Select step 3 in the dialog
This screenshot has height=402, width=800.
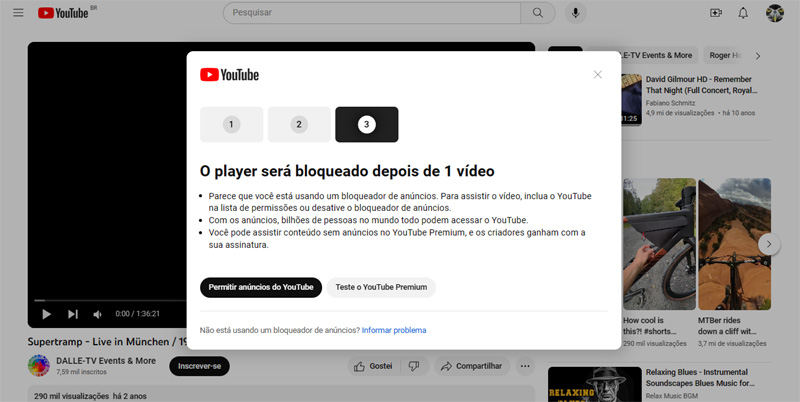tap(366, 124)
